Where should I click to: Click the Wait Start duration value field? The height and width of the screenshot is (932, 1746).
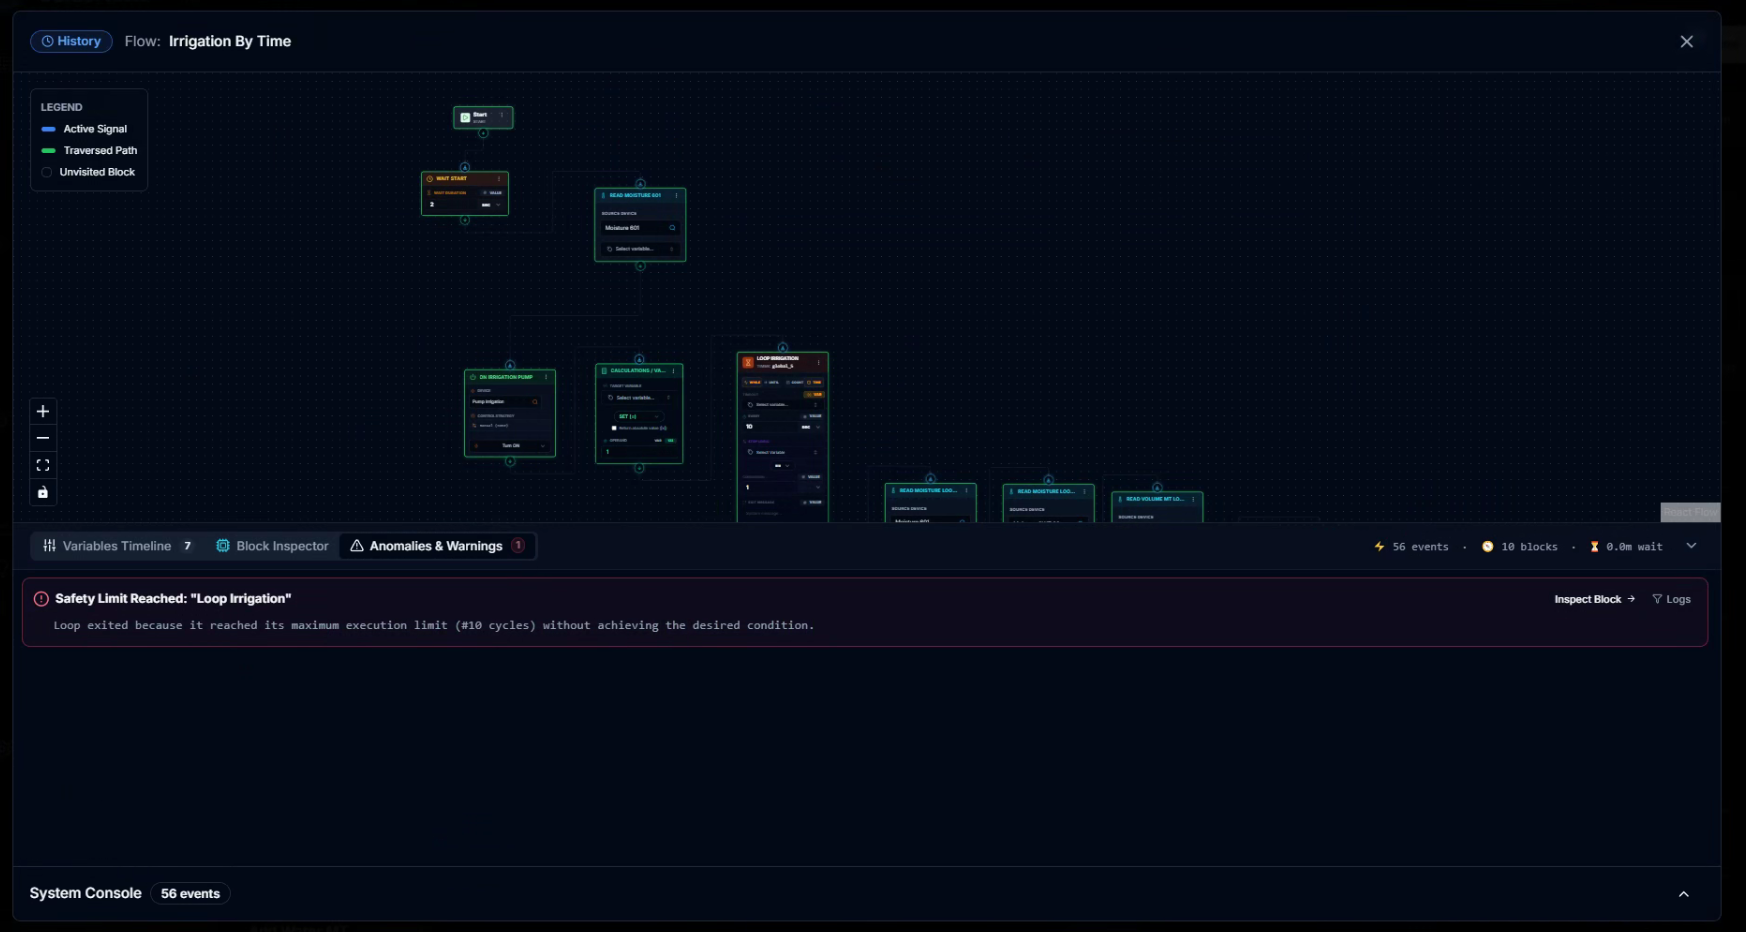click(x=450, y=205)
